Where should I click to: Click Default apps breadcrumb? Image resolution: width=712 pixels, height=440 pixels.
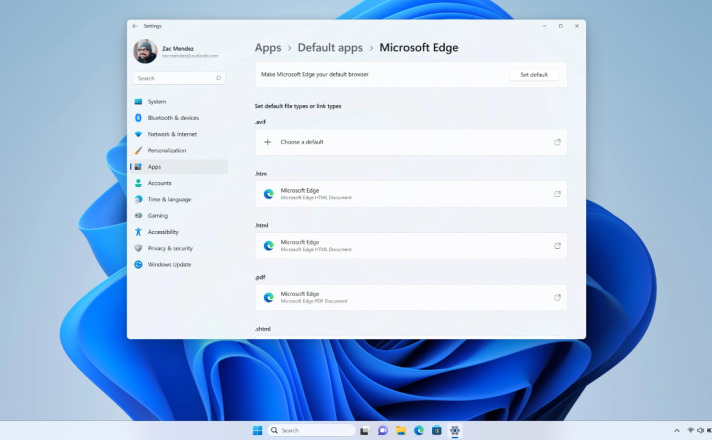click(x=330, y=48)
